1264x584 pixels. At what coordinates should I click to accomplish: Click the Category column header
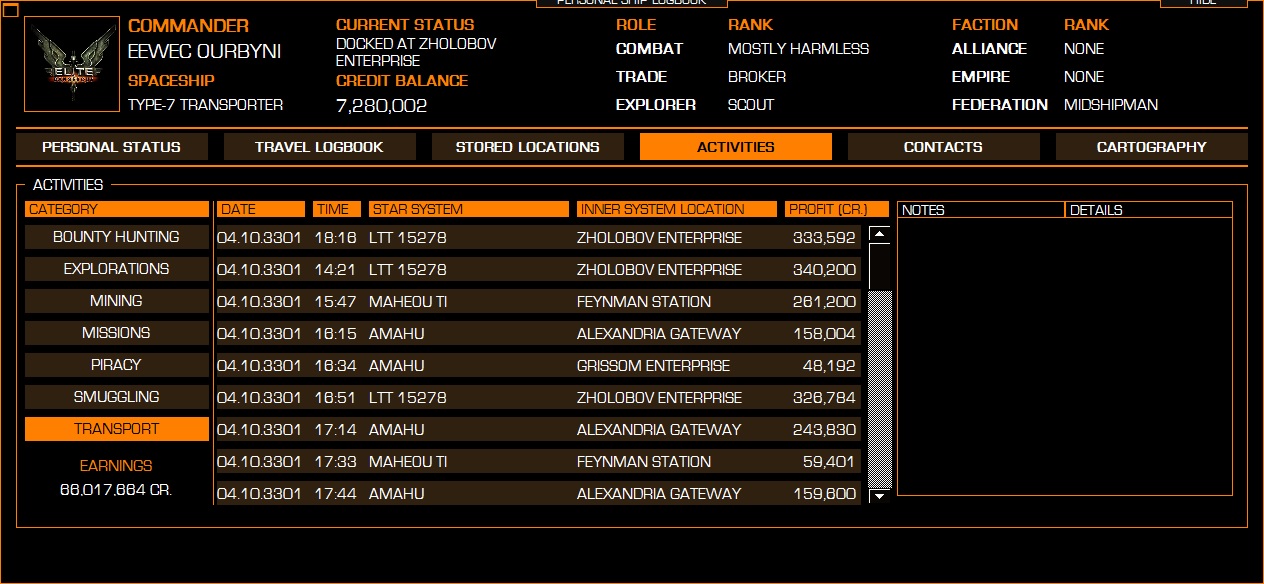[117, 209]
